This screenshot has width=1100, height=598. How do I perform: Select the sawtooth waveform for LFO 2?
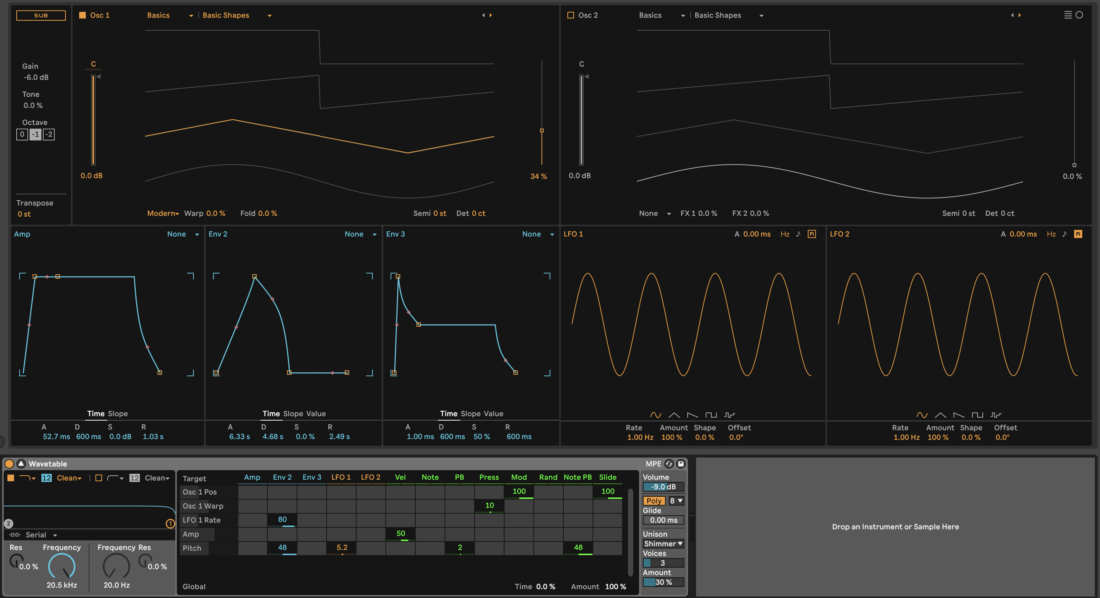[x=959, y=415]
